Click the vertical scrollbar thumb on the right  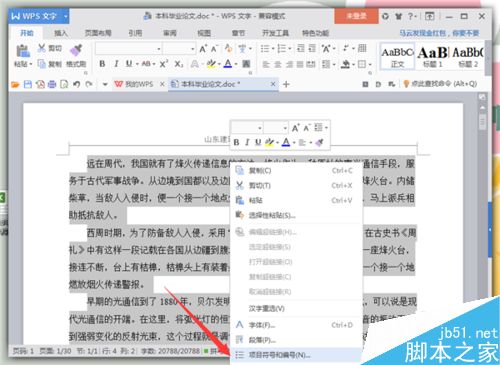482,122
